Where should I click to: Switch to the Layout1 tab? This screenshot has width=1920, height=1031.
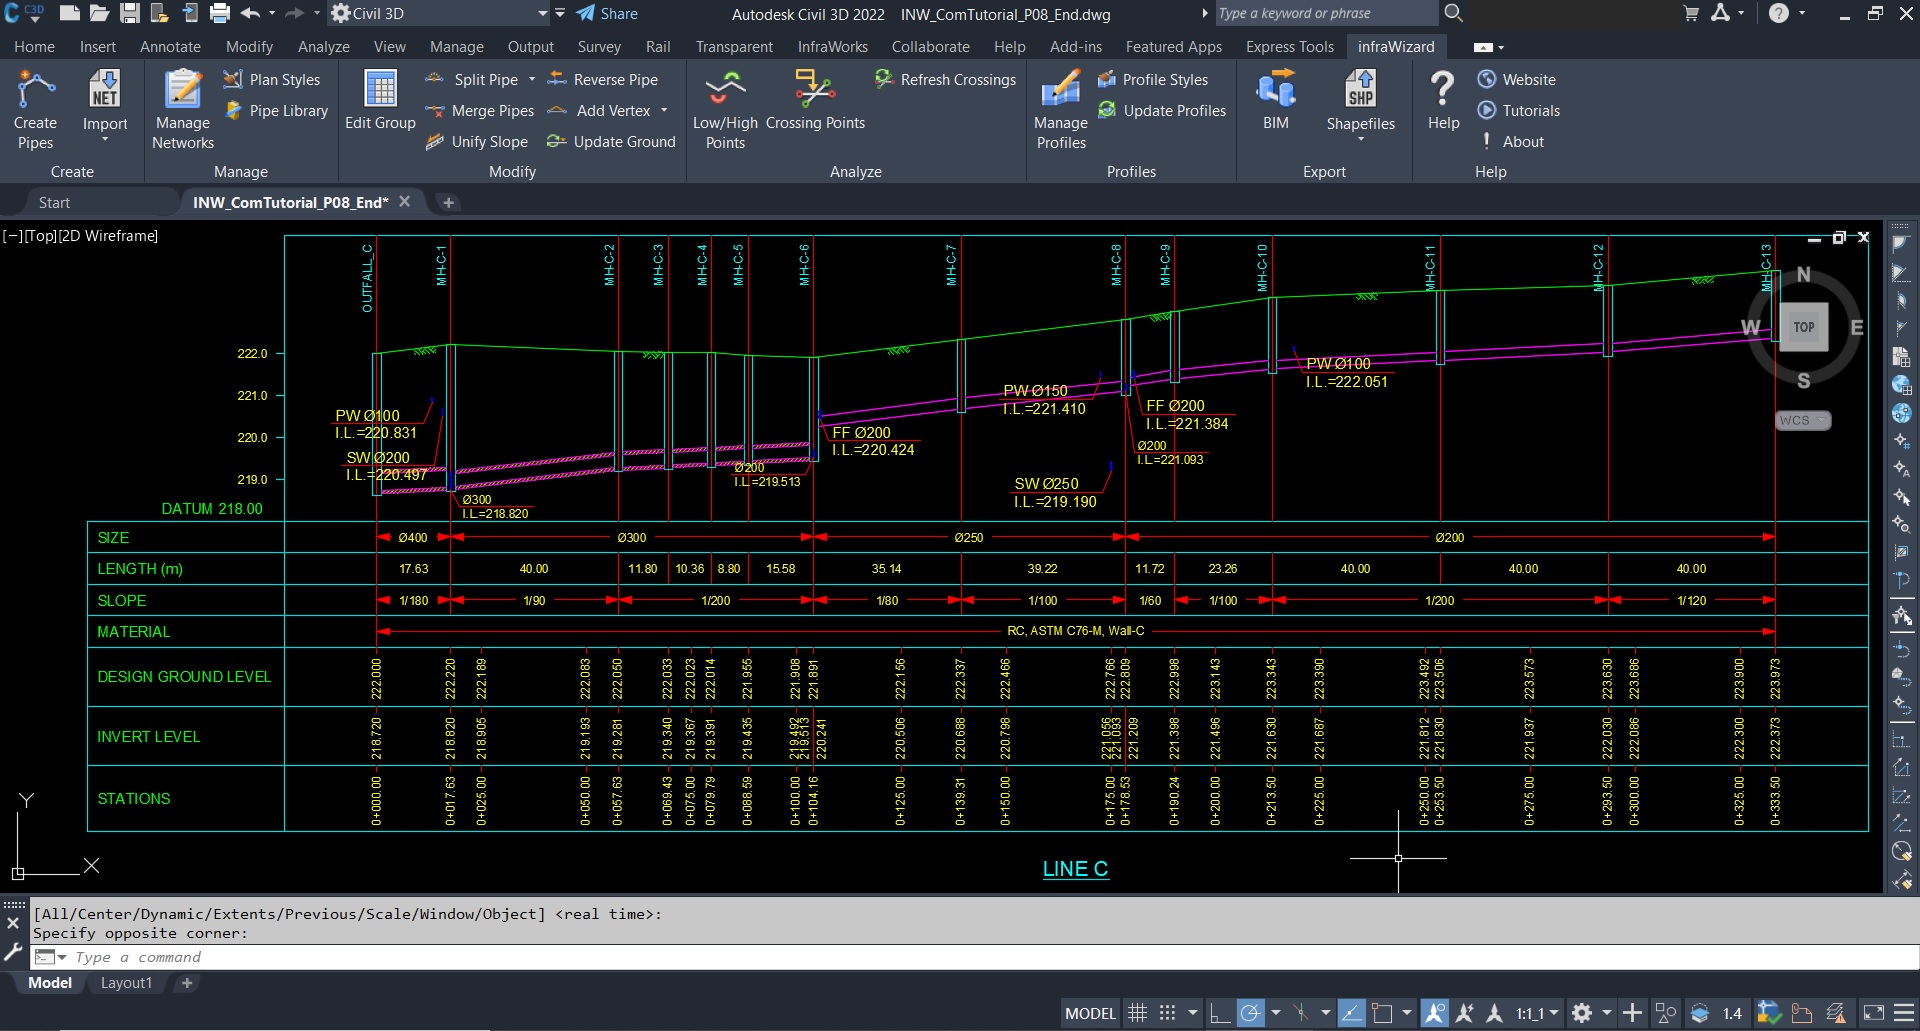(126, 983)
